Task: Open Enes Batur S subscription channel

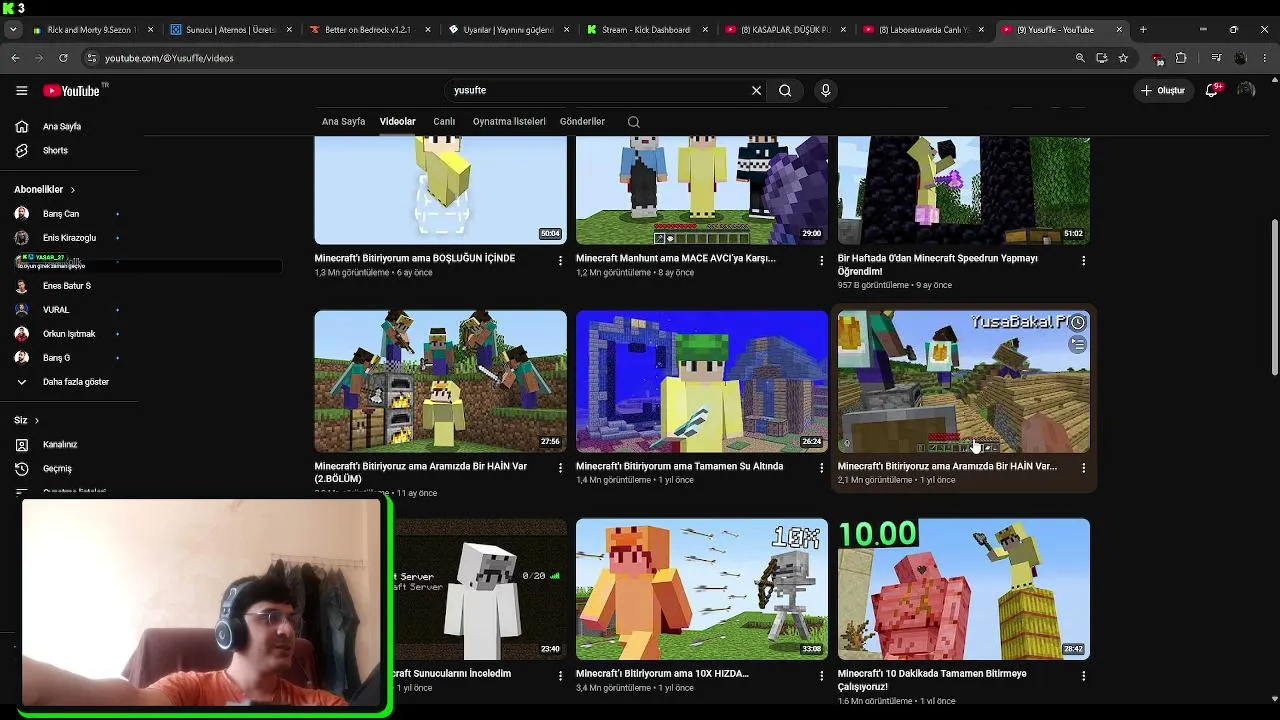Action: point(69,286)
